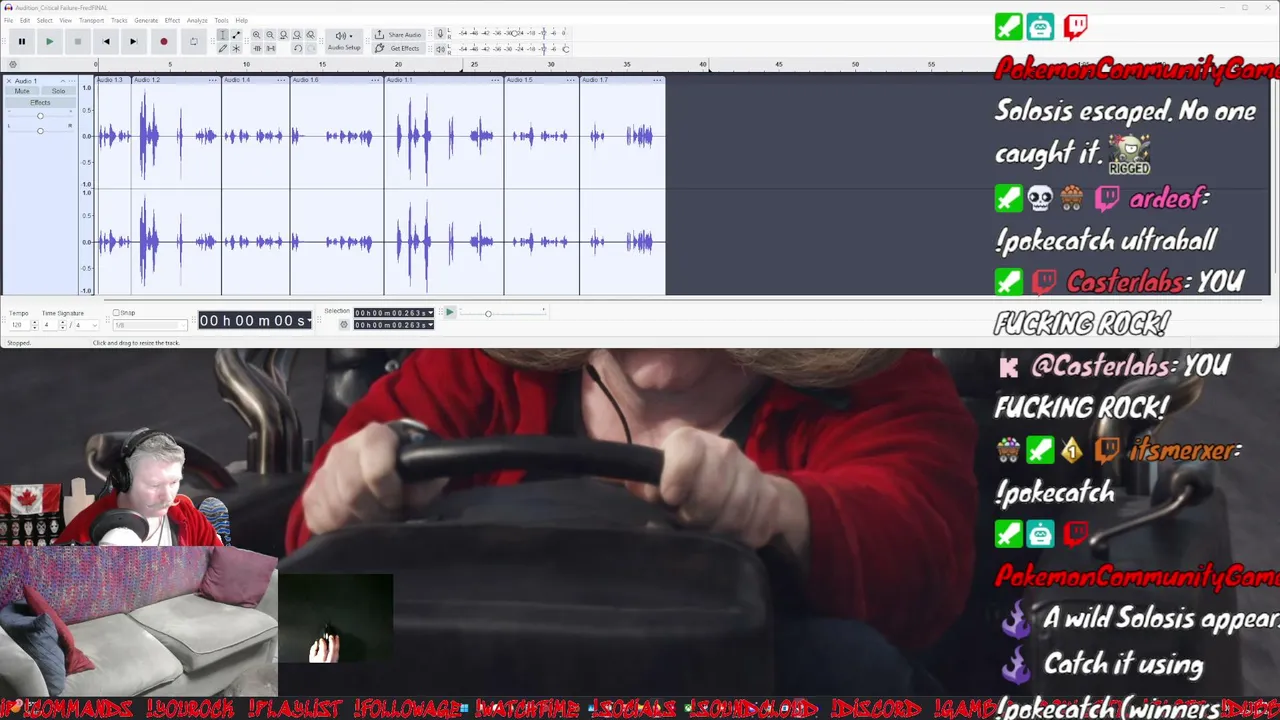Viewport: 1280px width, 720px height.
Task: Skip to the end of the project
Action: pos(133,41)
